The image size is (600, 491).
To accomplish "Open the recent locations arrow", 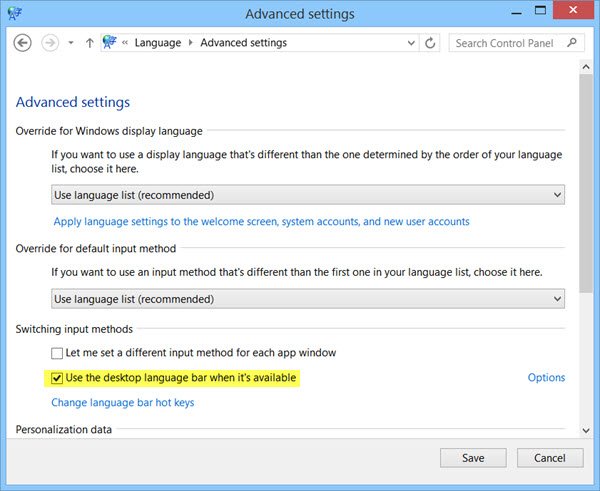I will 71,44.
